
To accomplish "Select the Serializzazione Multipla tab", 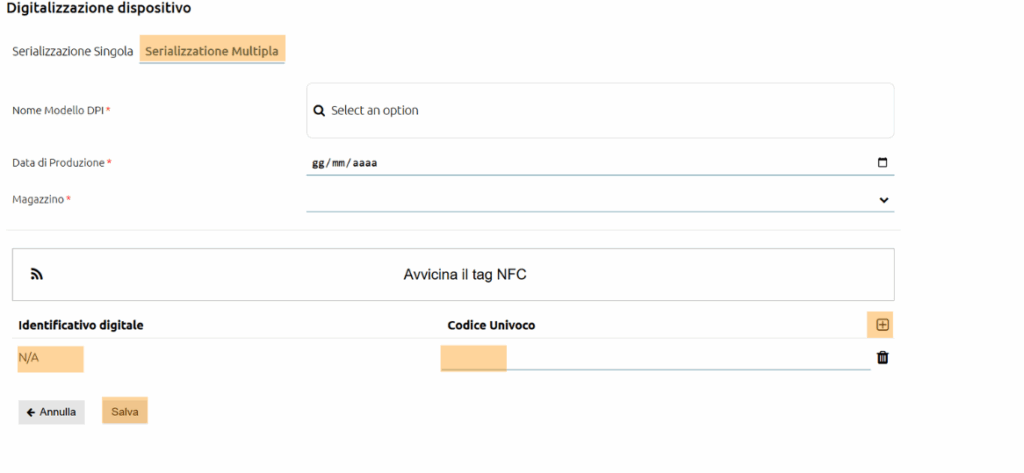I will pyautogui.click(x=212, y=51).
